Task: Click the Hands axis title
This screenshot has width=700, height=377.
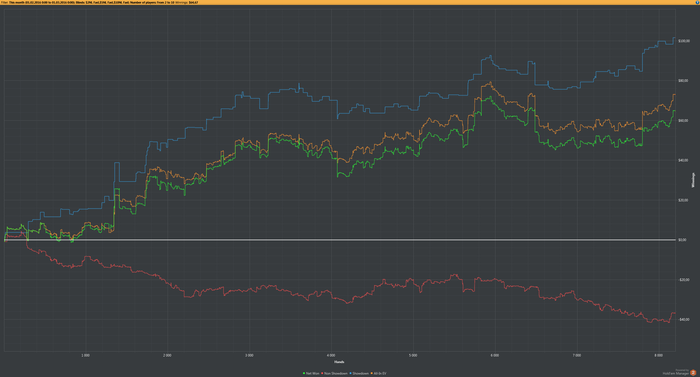Action: pos(339,362)
